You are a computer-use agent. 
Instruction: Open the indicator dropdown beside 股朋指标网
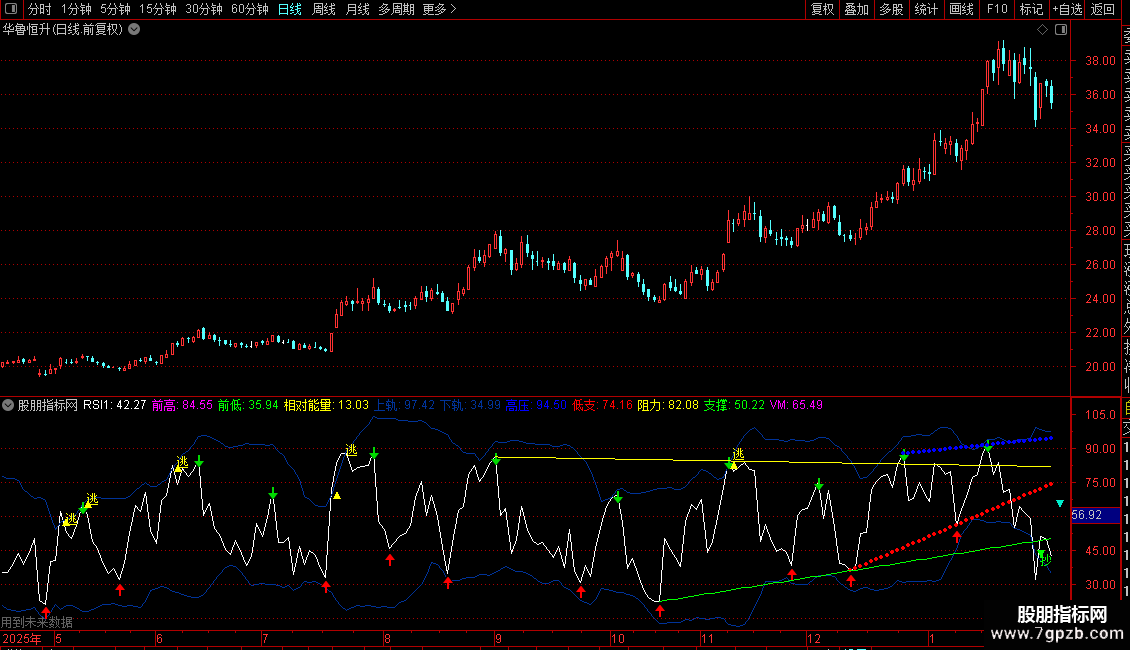(x=9, y=405)
